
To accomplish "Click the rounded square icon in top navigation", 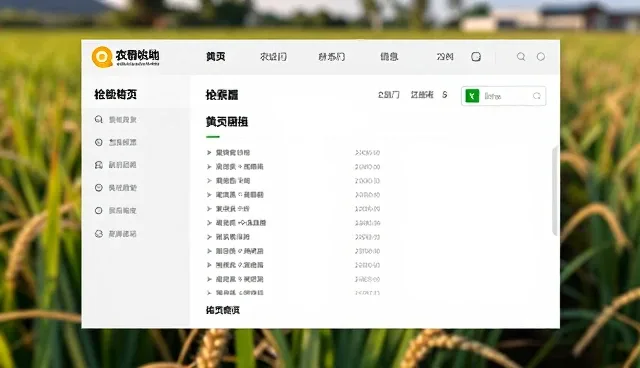I will coord(476,57).
